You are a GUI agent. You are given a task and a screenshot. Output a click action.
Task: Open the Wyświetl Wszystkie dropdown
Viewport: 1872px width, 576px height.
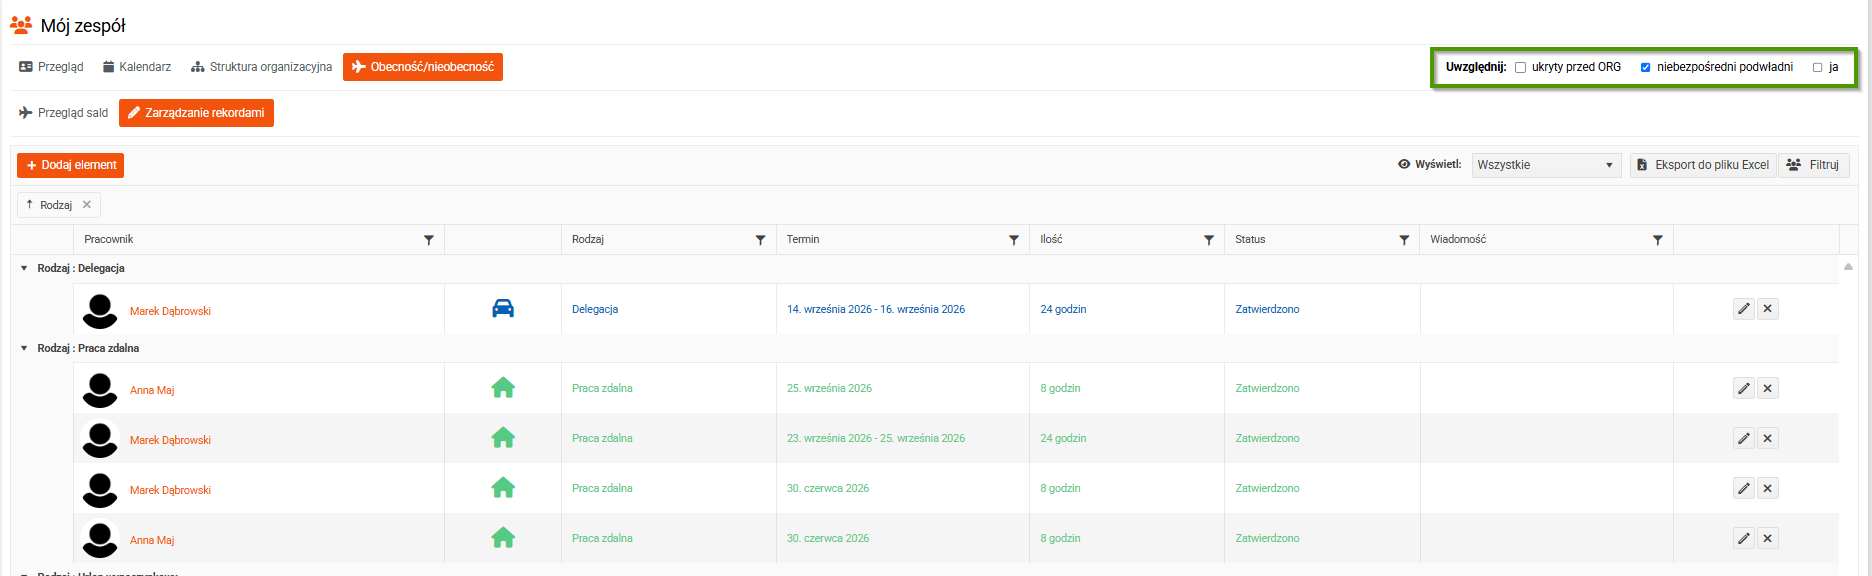(x=1546, y=165)
